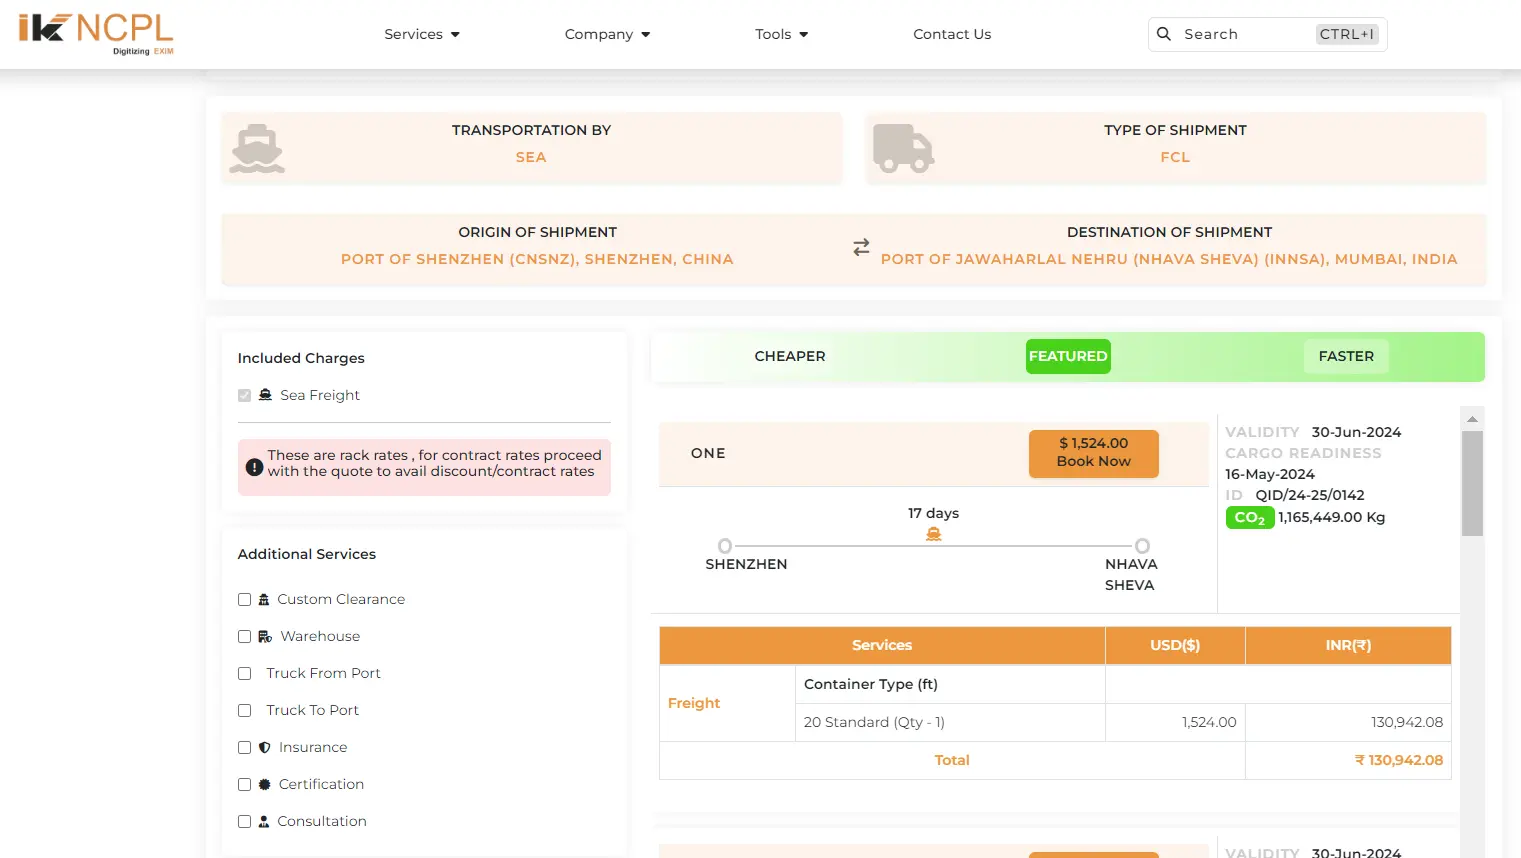Click the truck icon beside Type of Shipment
The height and width of the screenshot is (858, 1521).
(903, 148)
